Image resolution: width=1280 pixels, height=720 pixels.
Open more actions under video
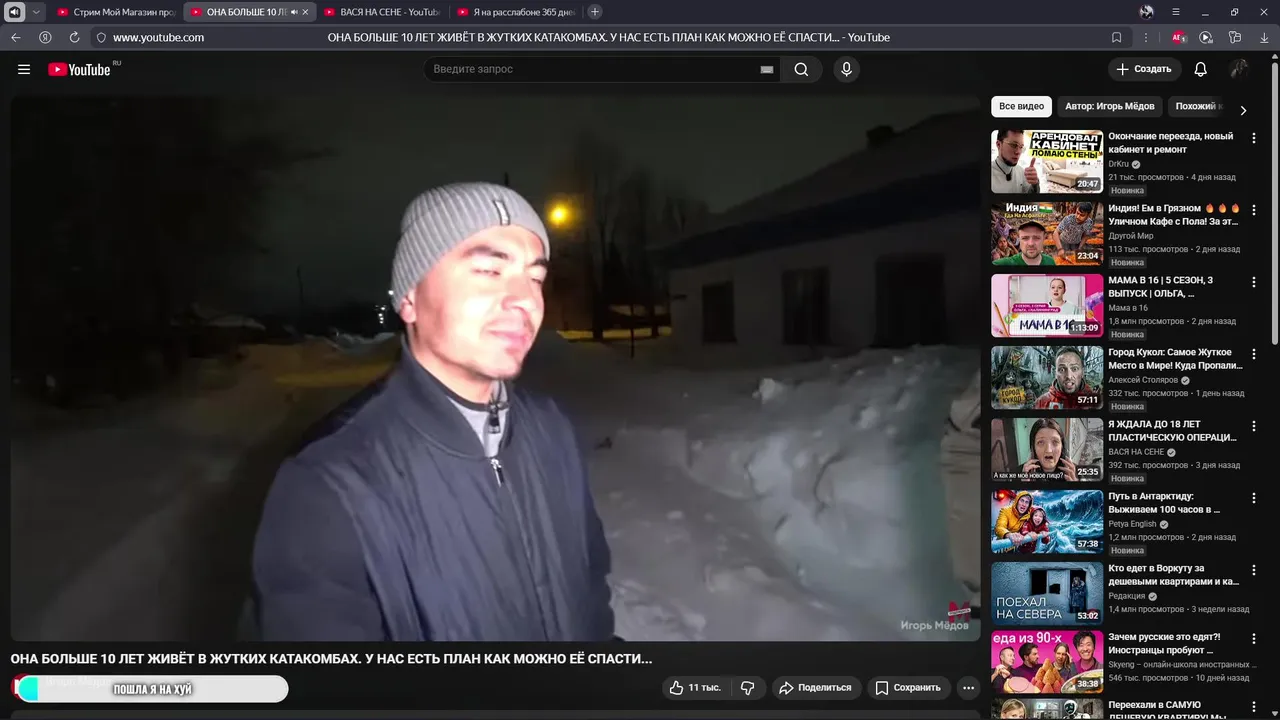pyautogui.click(x=968, y=688)
